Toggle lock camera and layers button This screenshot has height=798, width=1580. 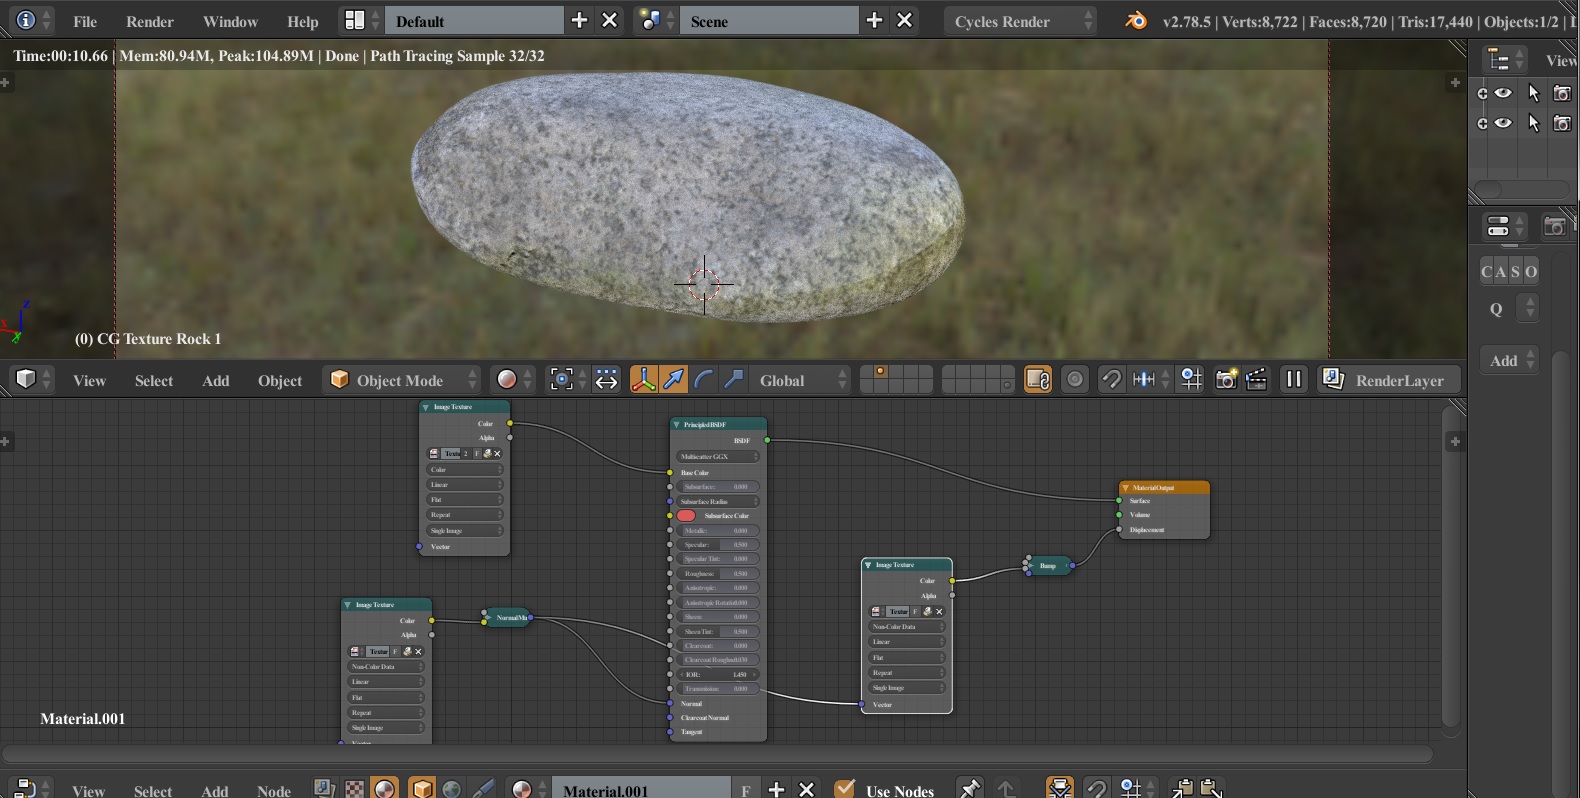point(1038,379)
